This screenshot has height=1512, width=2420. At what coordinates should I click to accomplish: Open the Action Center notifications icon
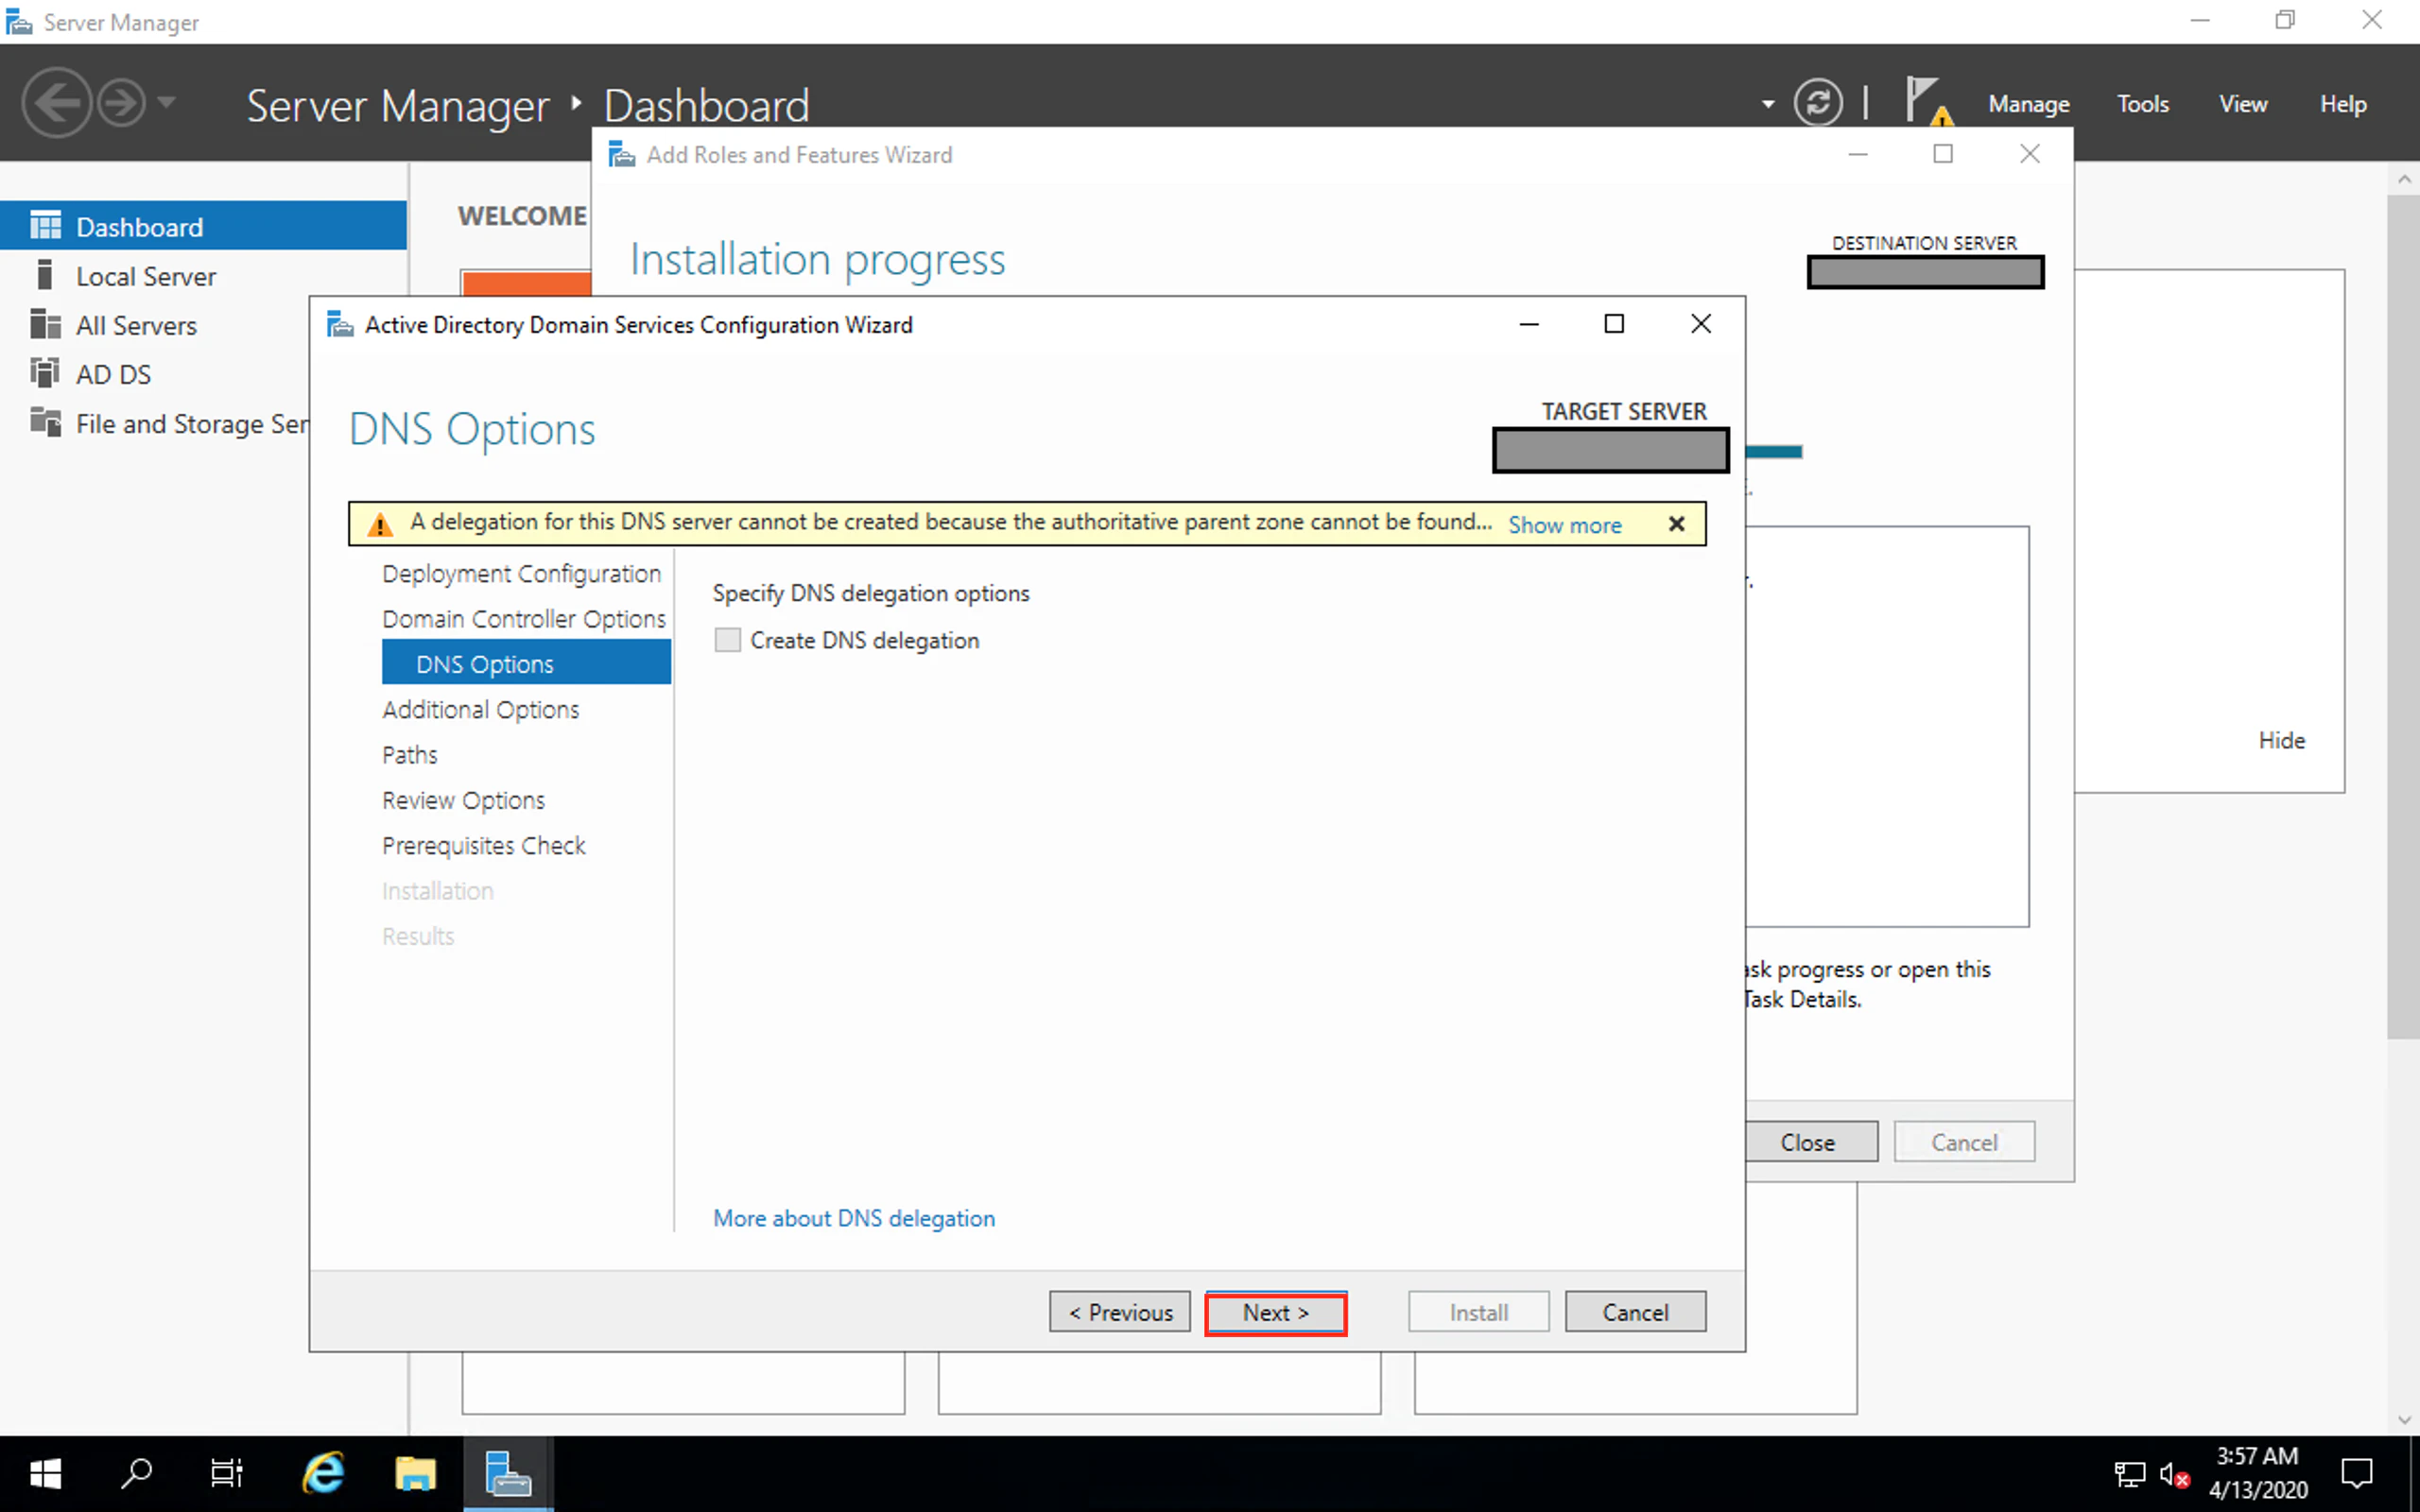pos(2357,1473)
